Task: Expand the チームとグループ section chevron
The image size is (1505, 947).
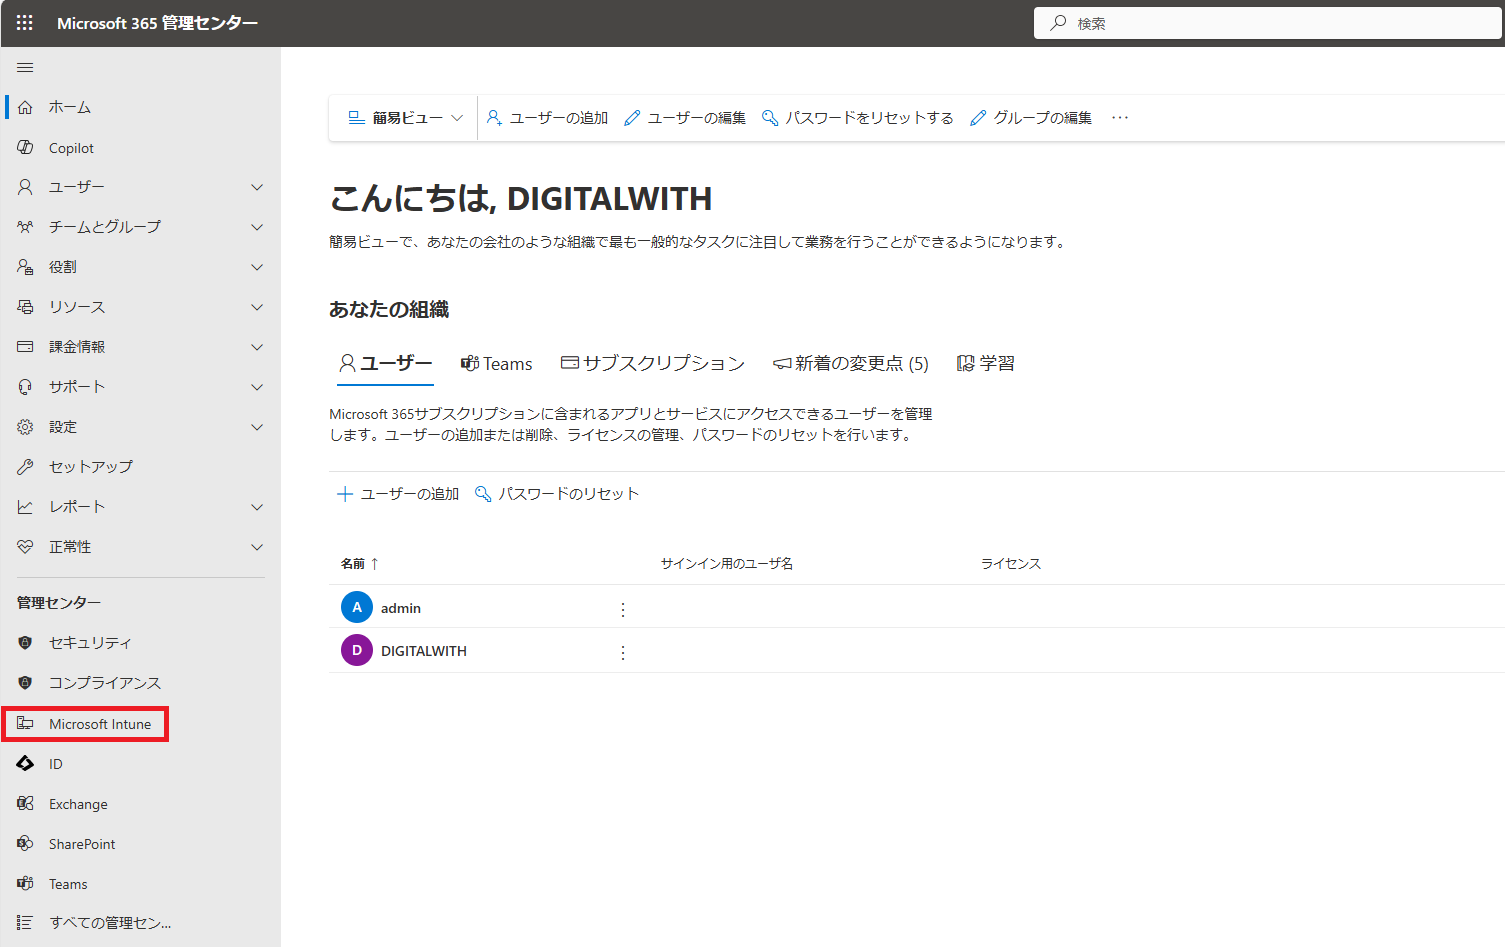Action: 257,227
